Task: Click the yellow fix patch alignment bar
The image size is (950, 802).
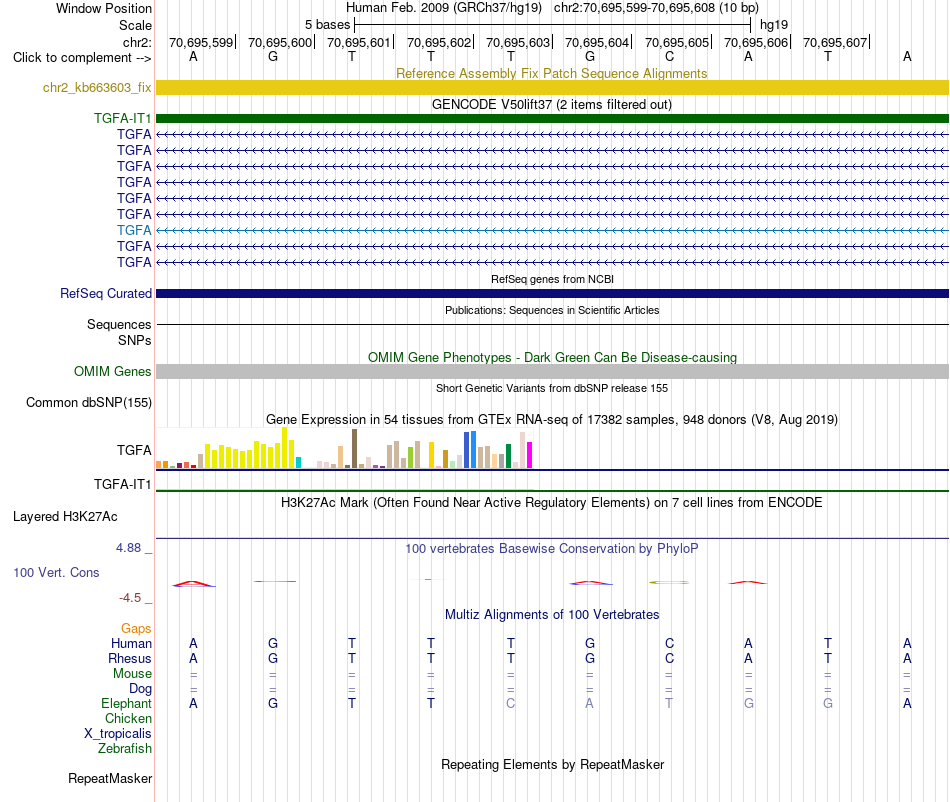Action: click(x=552, y=87)
